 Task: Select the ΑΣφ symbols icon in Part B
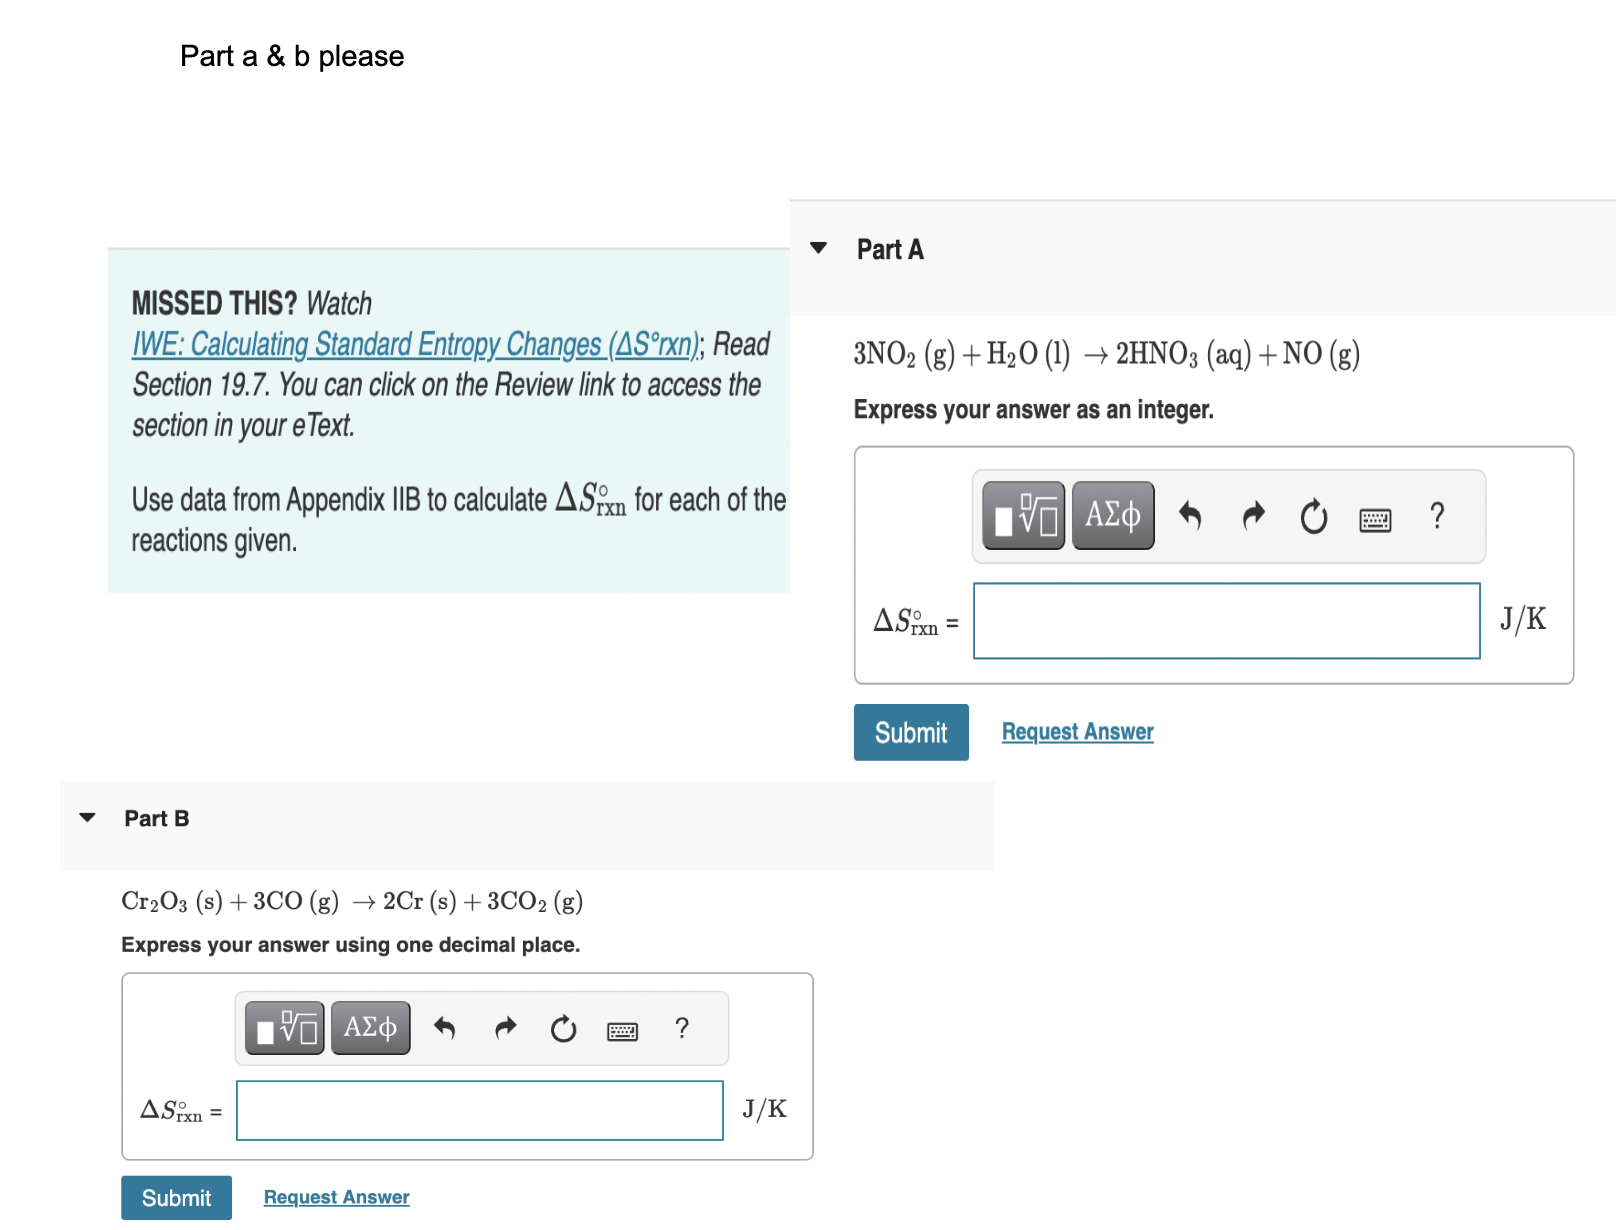(x=370, y=1027)
